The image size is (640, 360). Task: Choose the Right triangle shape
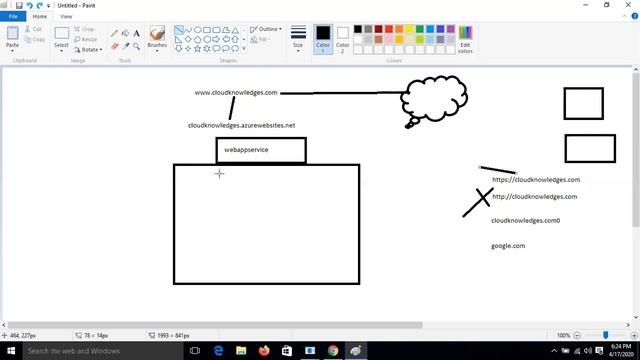[x=179, y=39]
